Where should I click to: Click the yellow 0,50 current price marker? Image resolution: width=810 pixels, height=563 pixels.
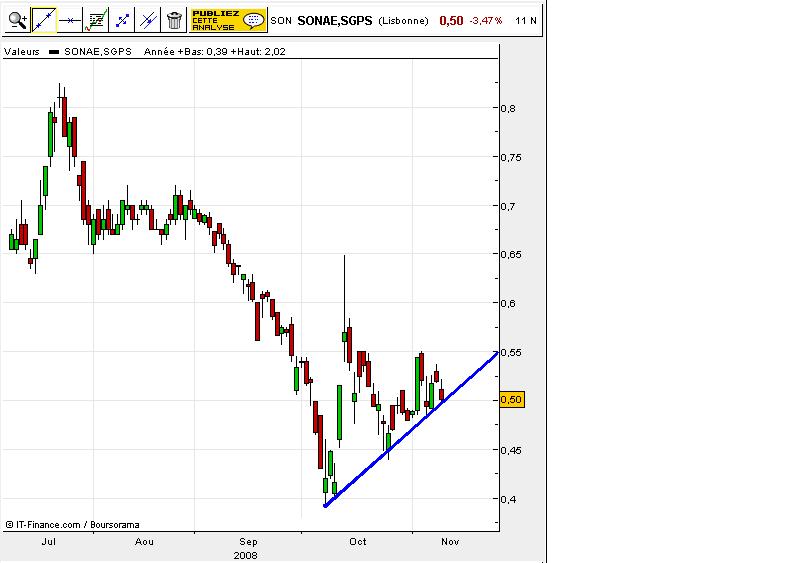[x=511, y=399]
